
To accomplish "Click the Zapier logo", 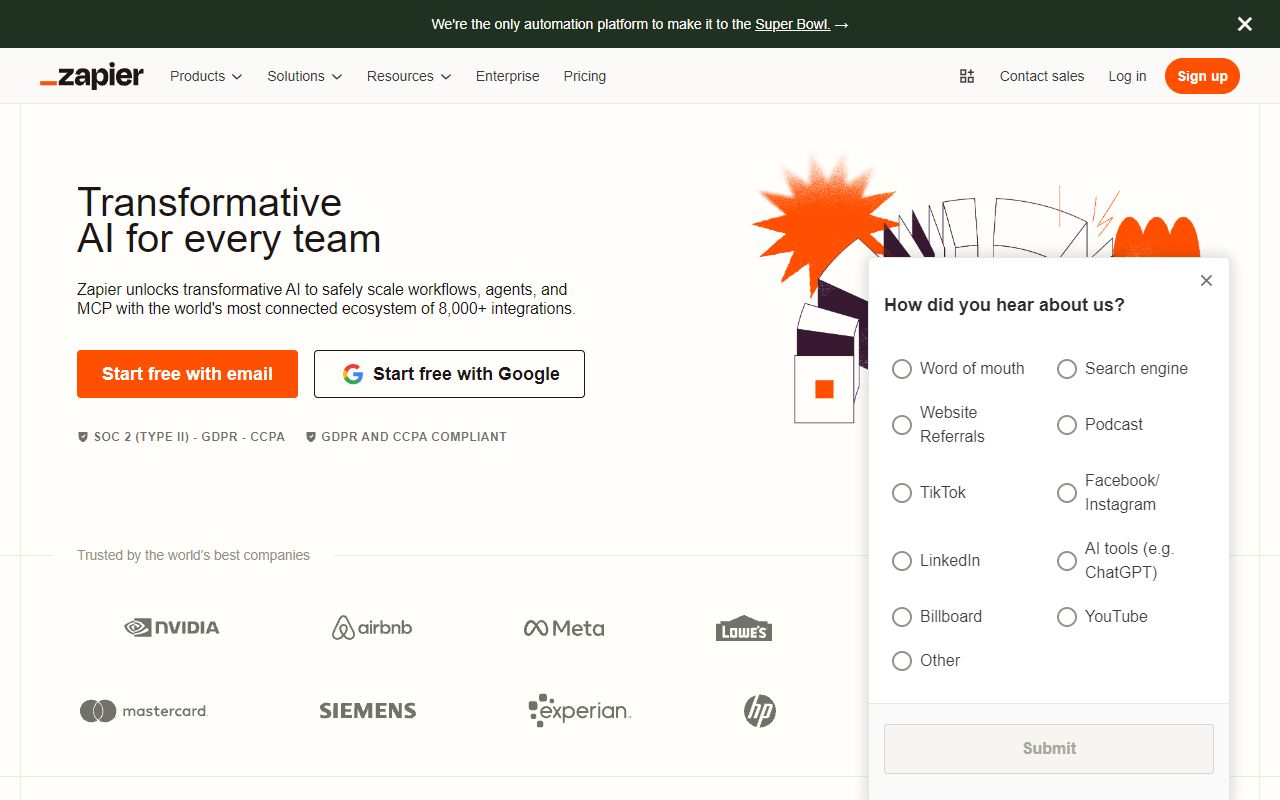I will pos(91,75).
